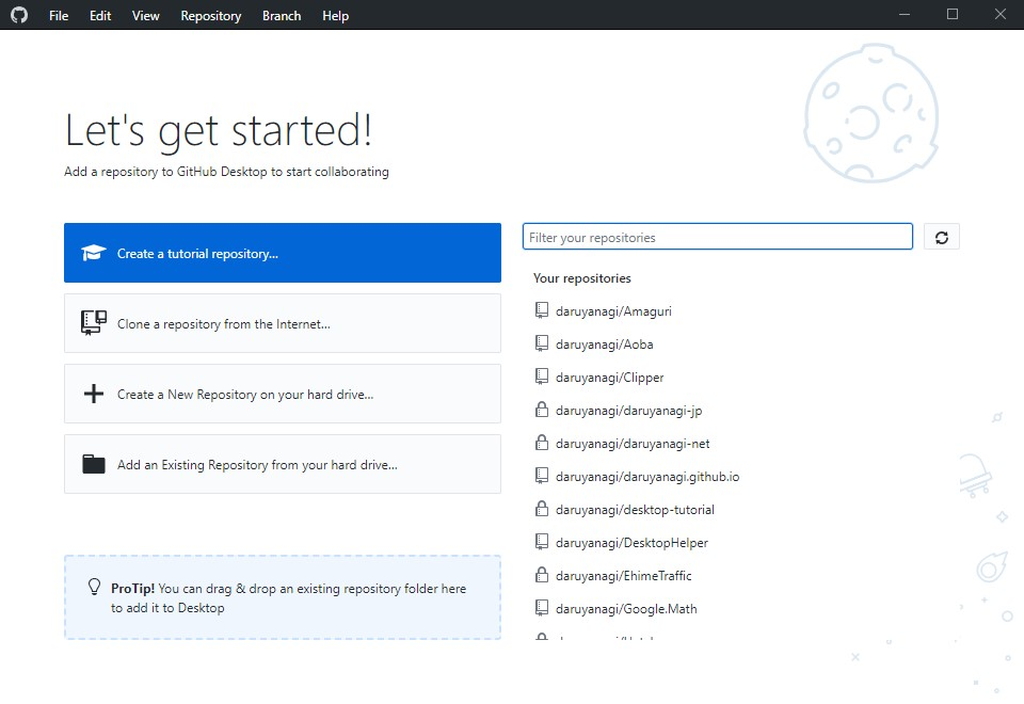Open the View menu
The image size is (1024, 704).
click(x=145, y=15)
